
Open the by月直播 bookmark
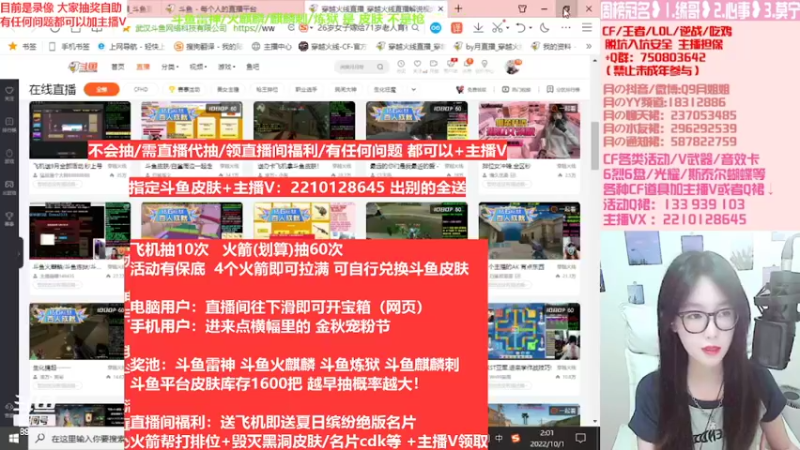(489, 46)
